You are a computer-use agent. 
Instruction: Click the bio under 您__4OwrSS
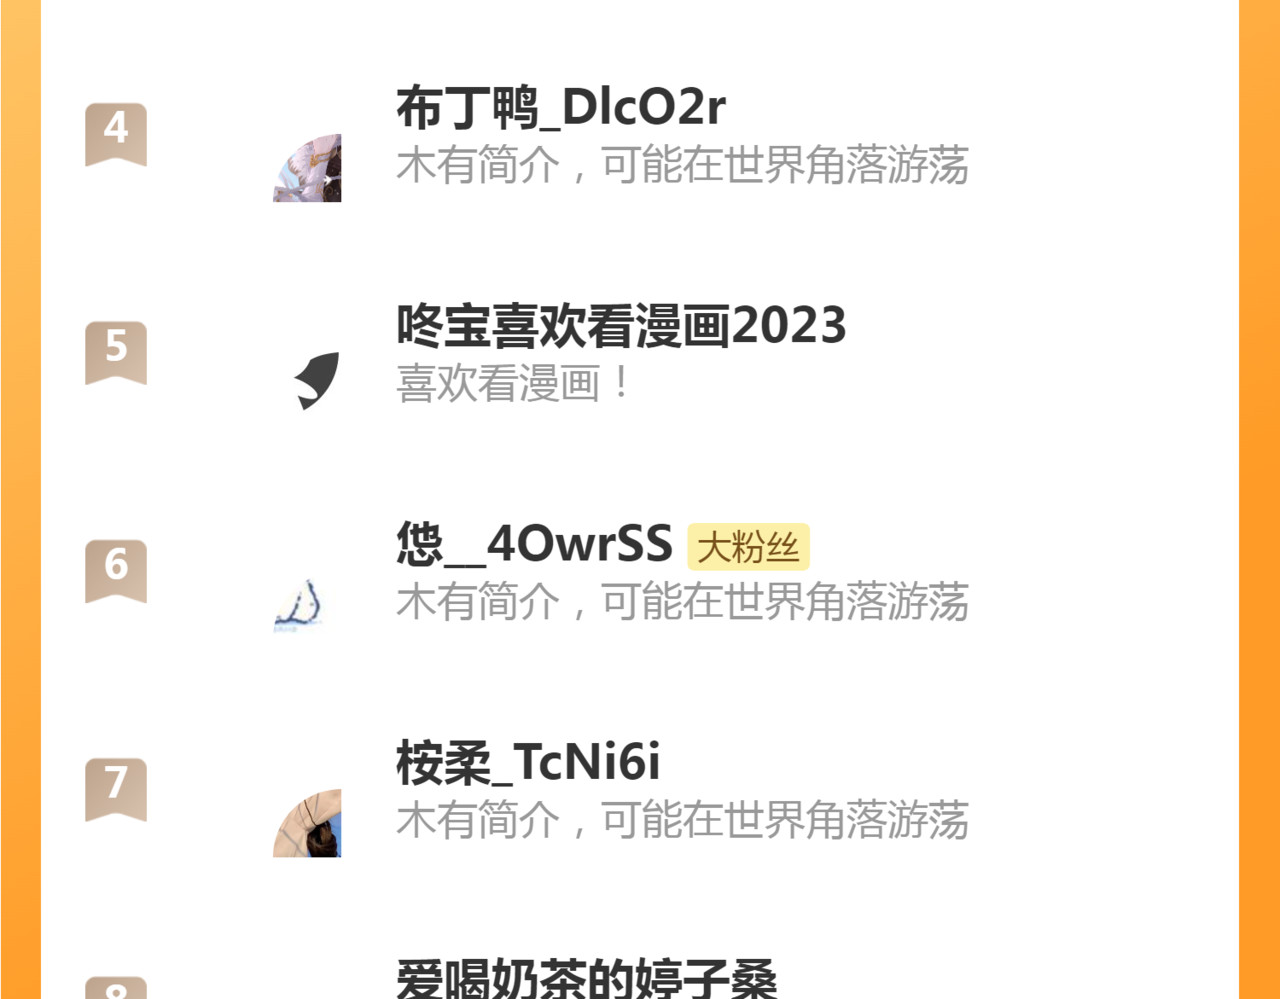682,602
